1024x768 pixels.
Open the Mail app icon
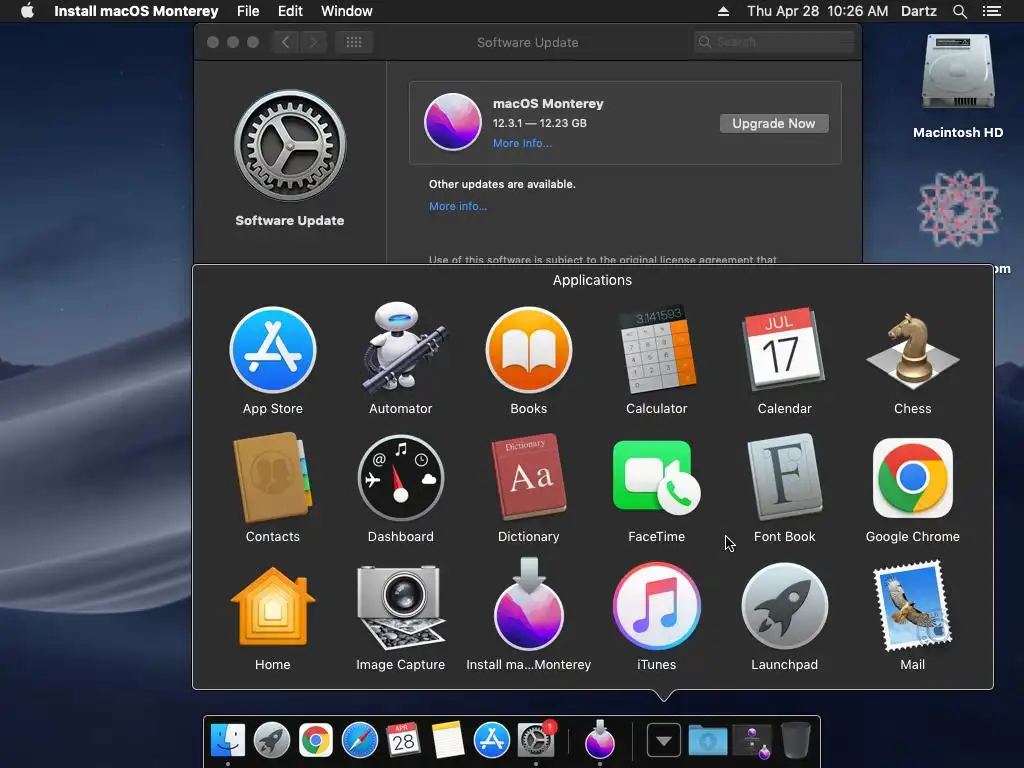coord(912,606)
